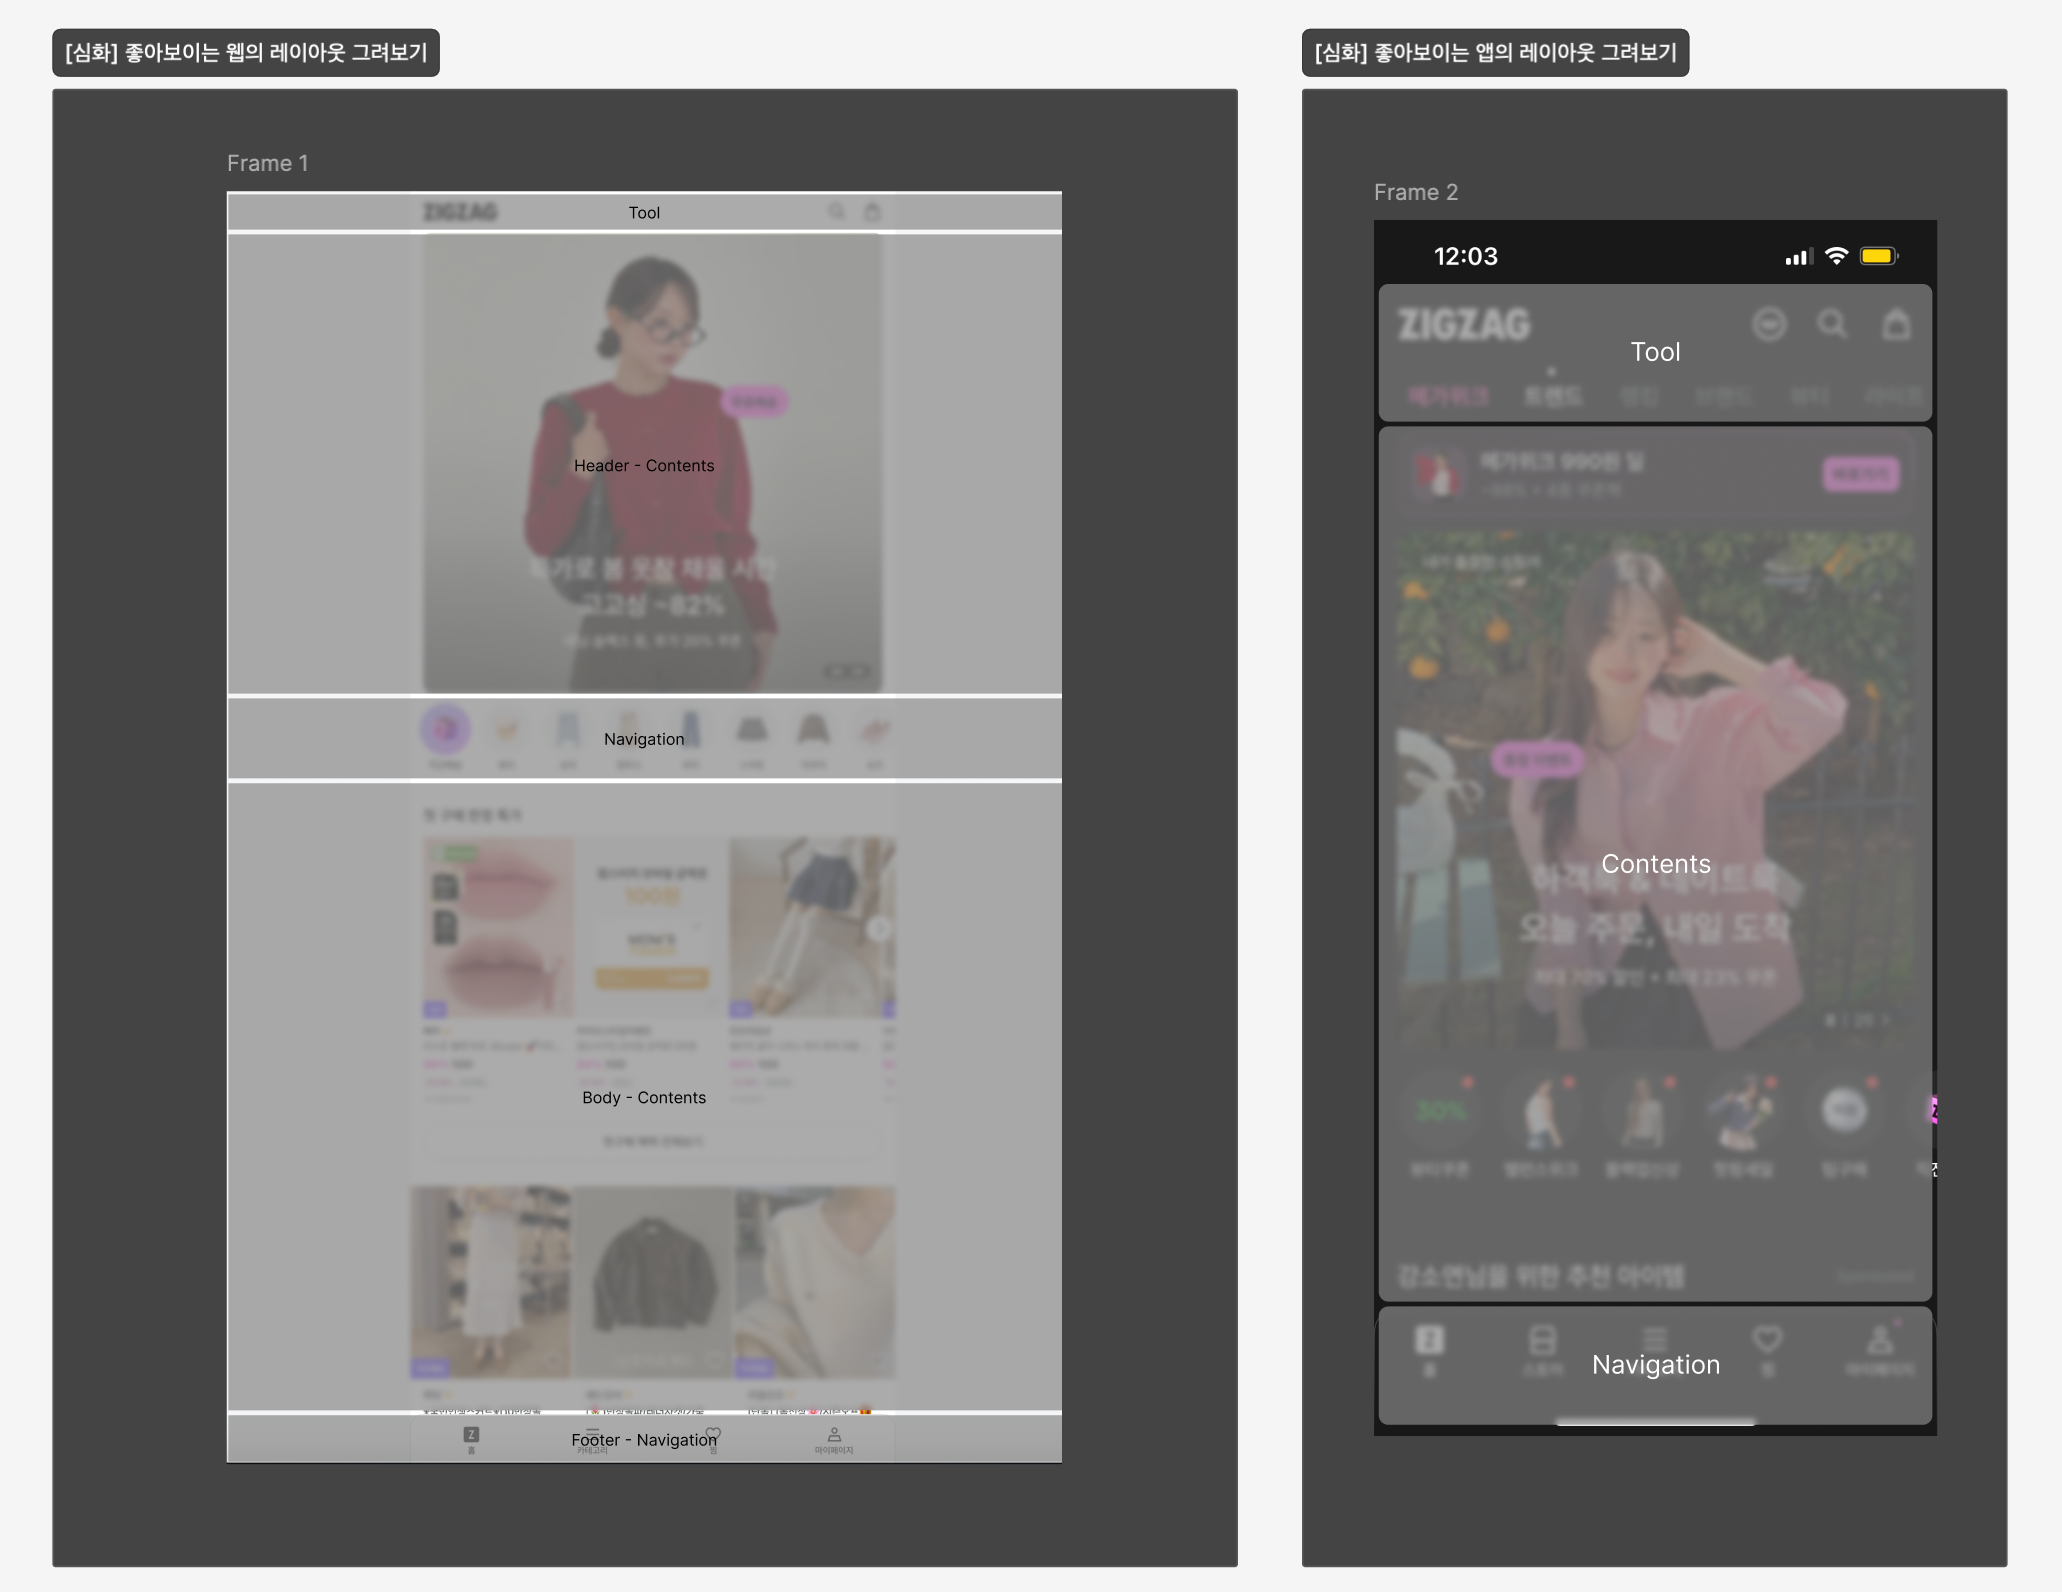Select the Frame 1 label

pos(267,163)
